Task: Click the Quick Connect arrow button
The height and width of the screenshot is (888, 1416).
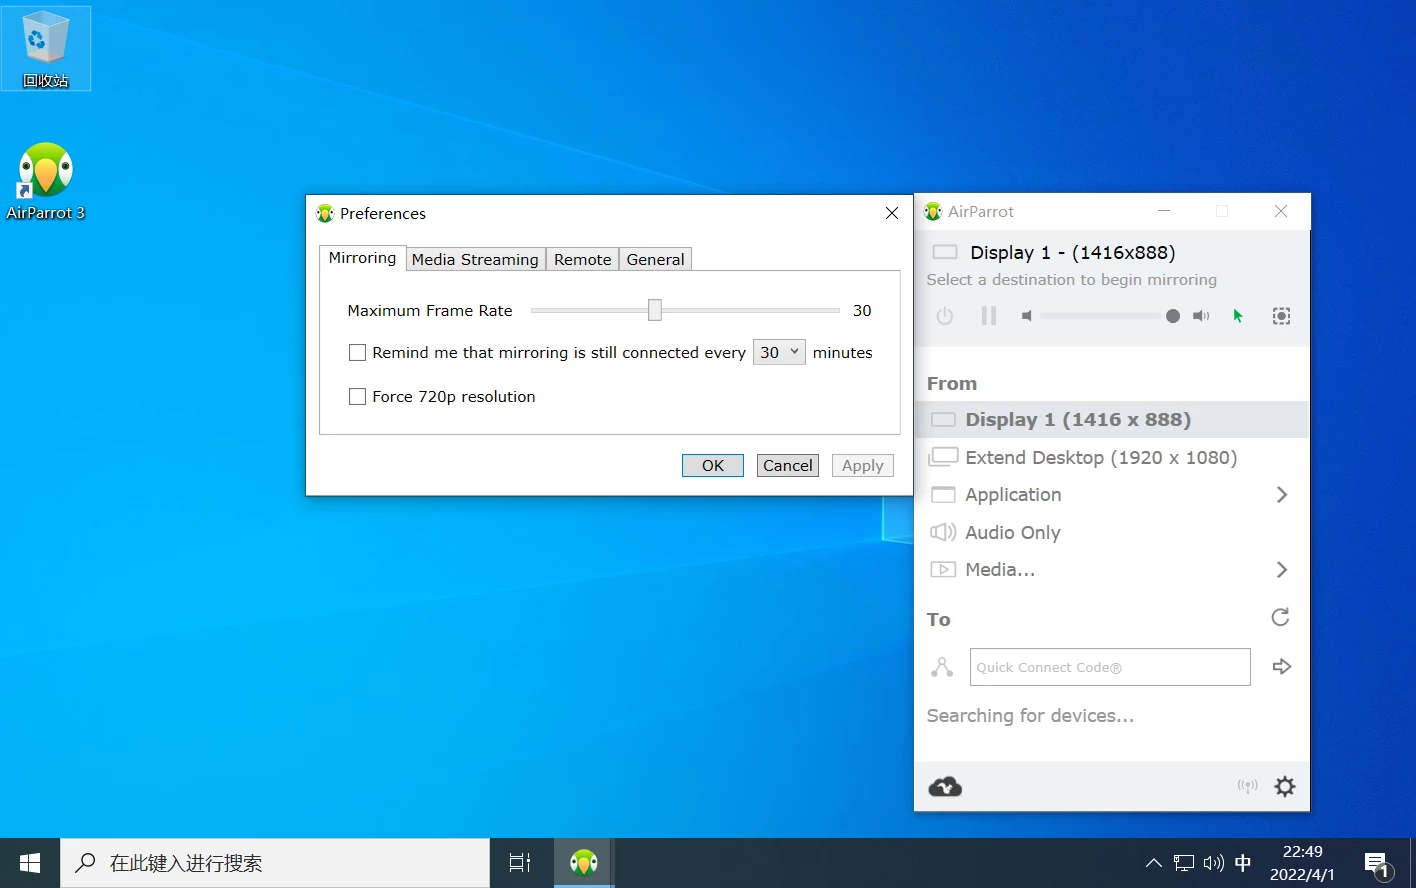Action: point(1281,667)
